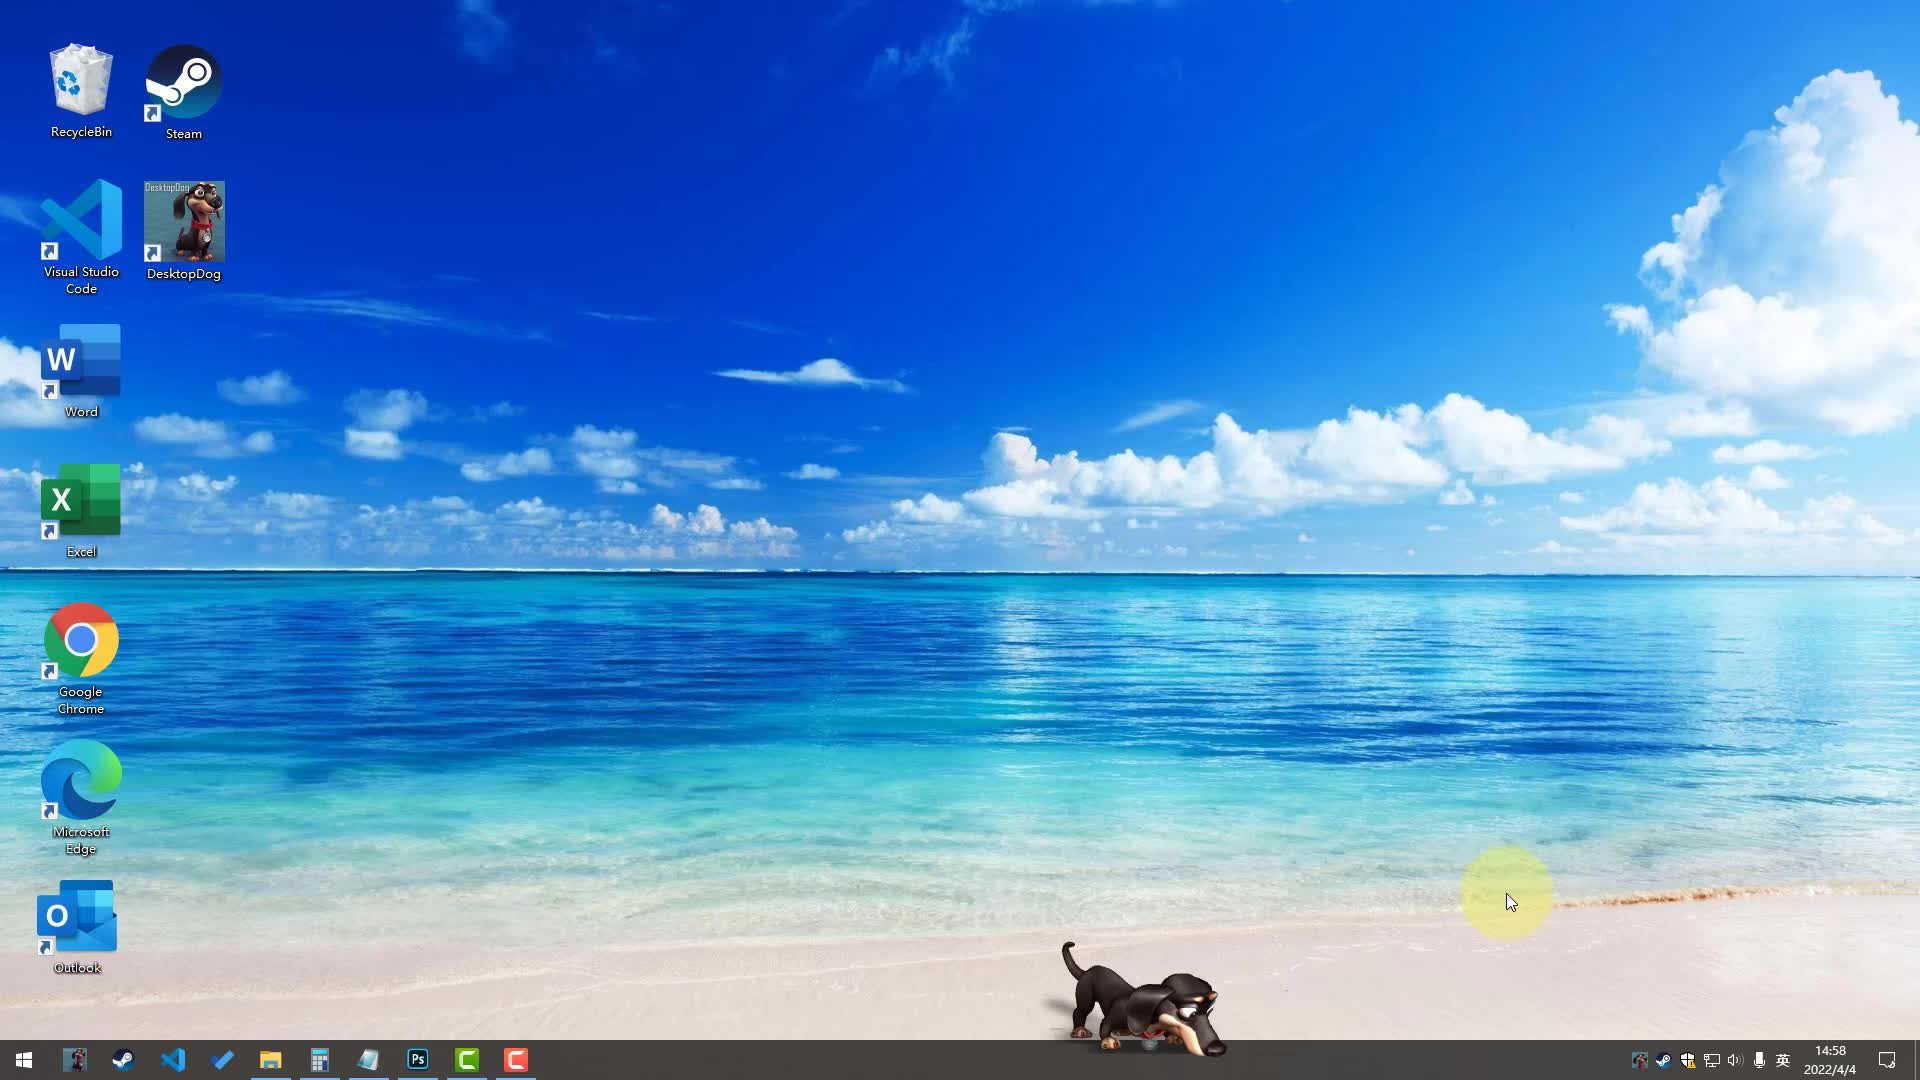Image resolution: width=1920 pixels, height=1080 pixels.
Task: Open Calculator from the taskbar
Action: 320,1060
